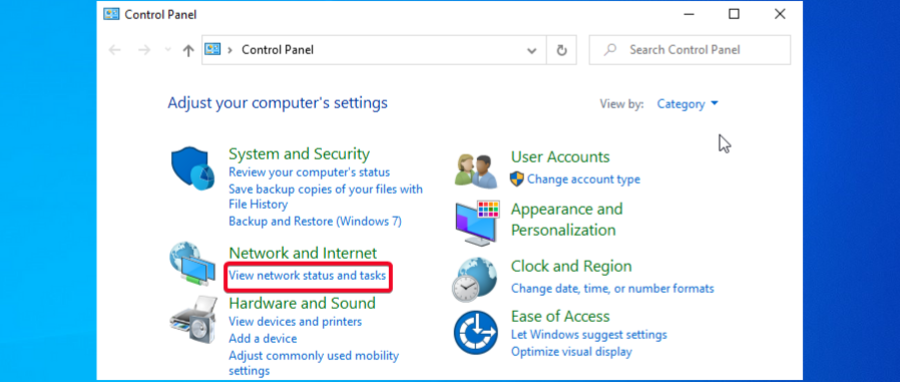Click the search magnifier icon

tap(610, 50)
